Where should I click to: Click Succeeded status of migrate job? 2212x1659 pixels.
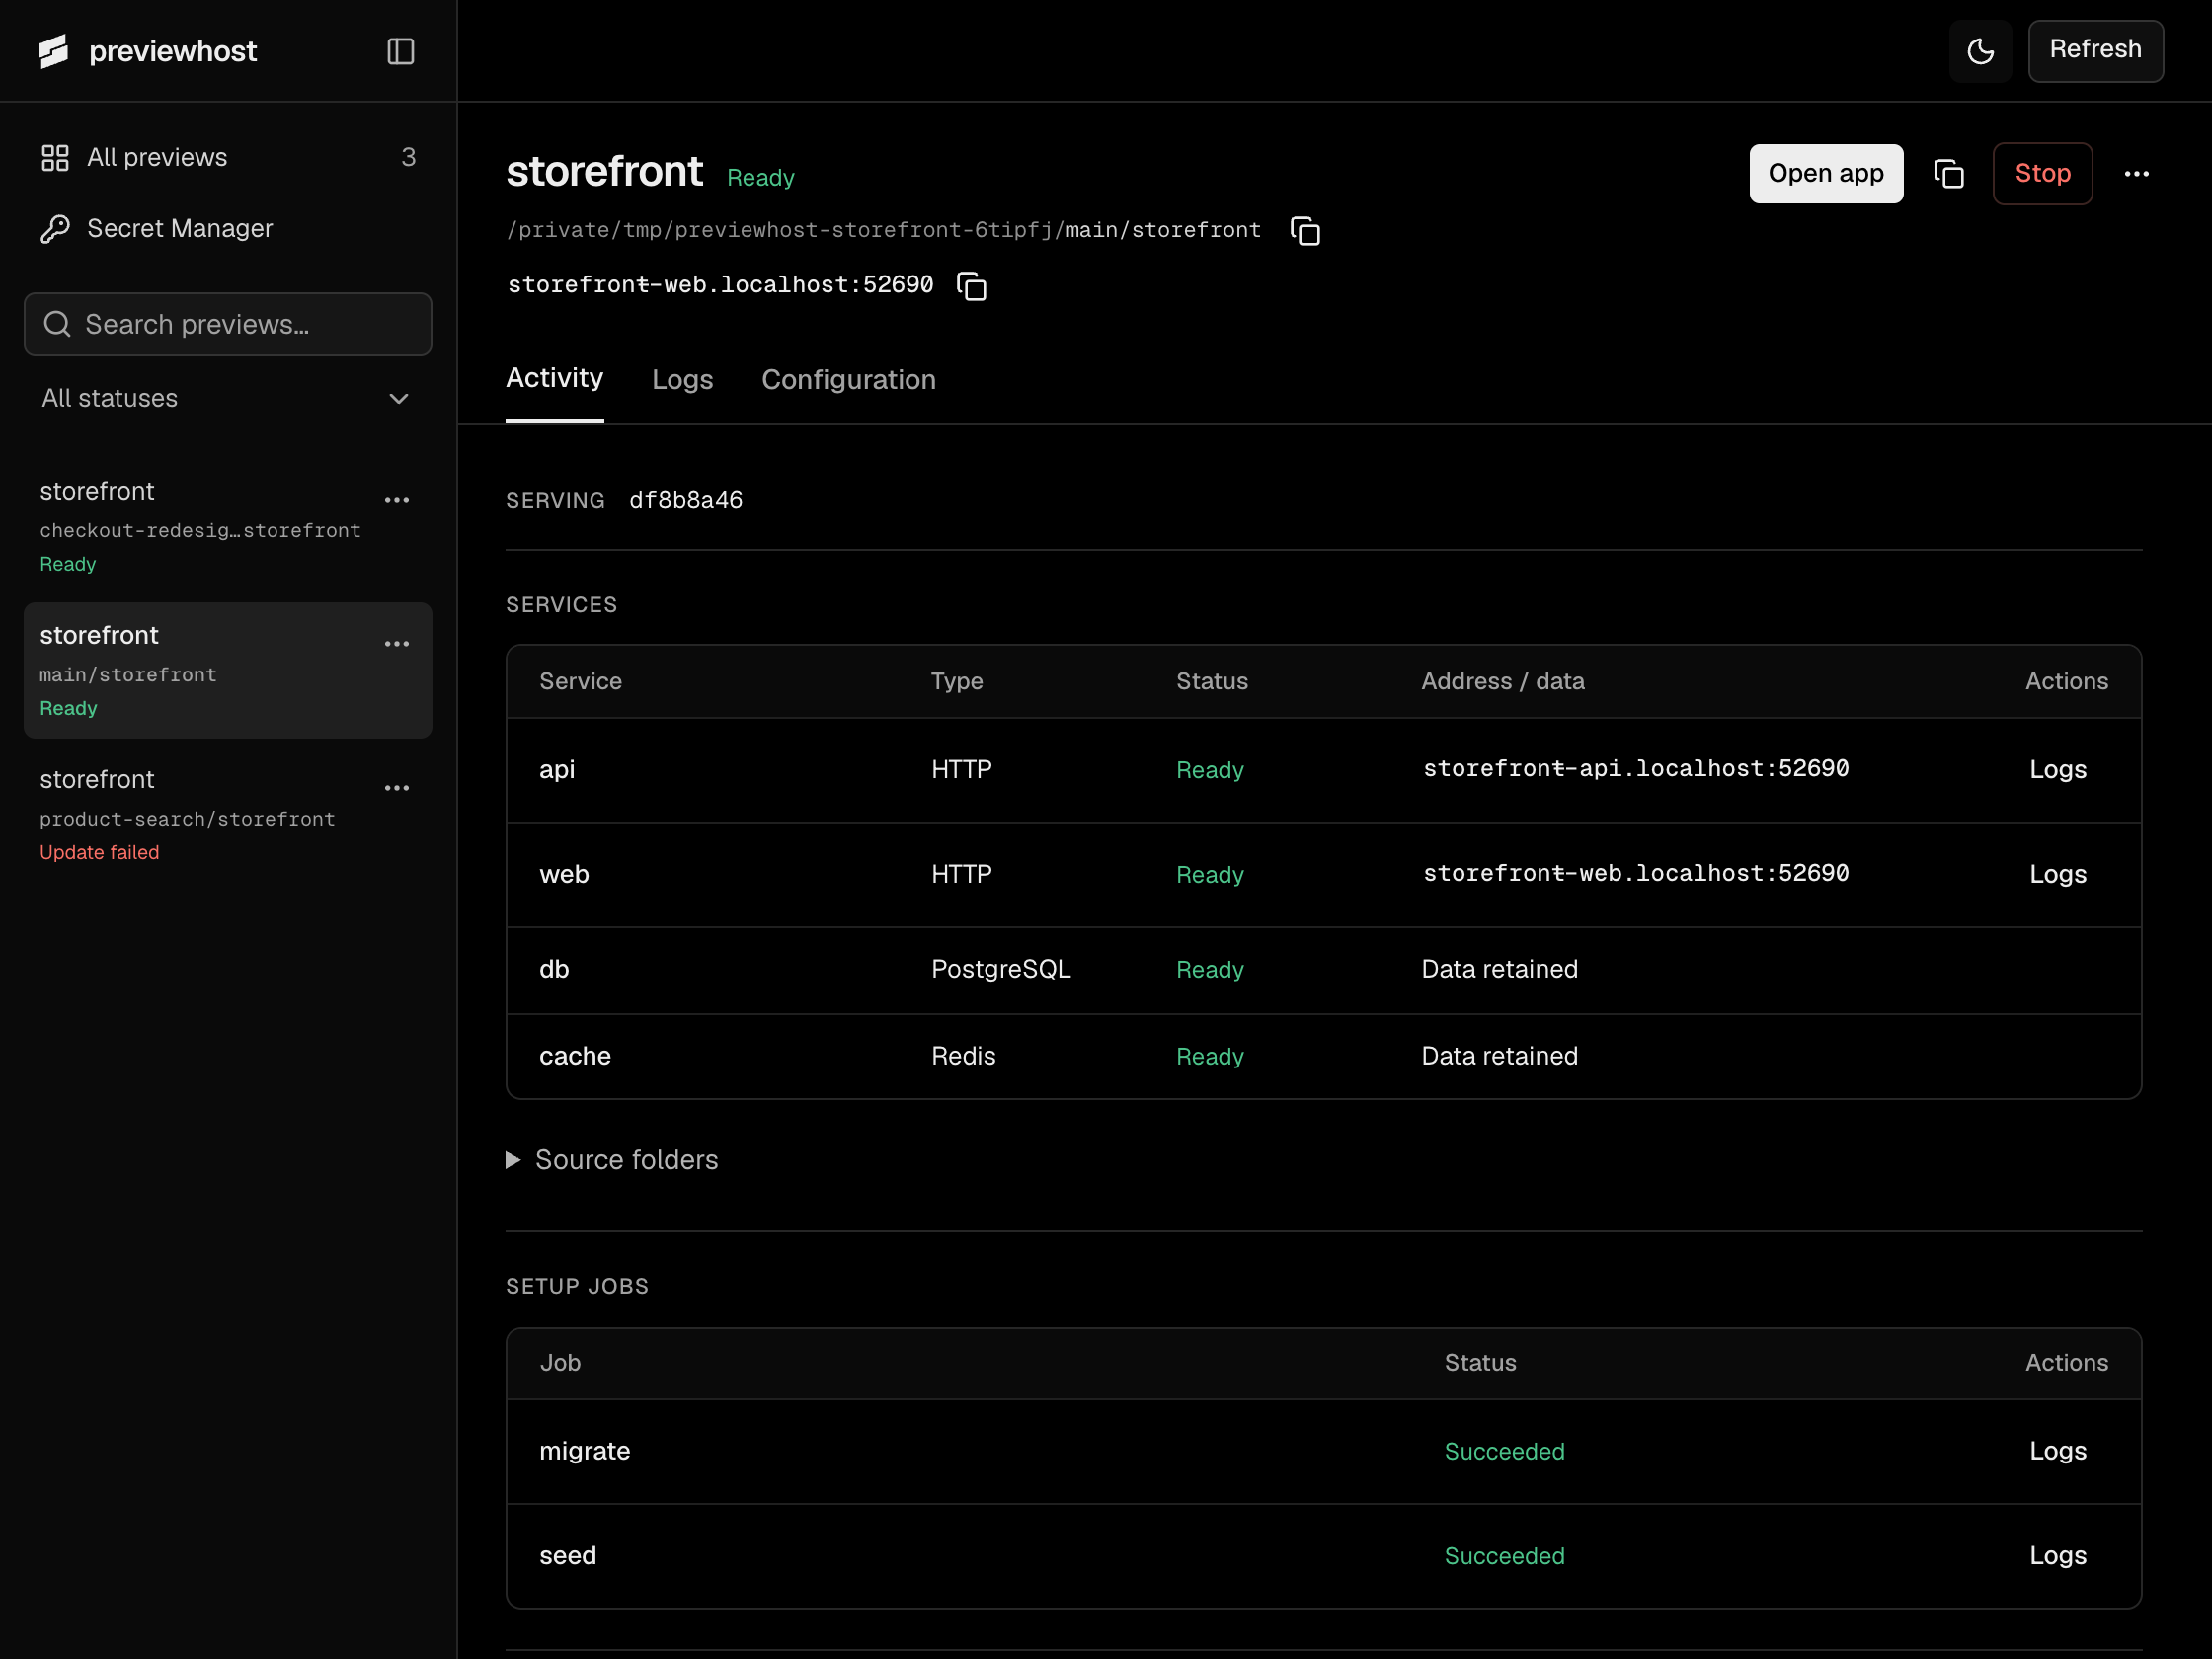pyautogui.click(x=1504, y=1451)
